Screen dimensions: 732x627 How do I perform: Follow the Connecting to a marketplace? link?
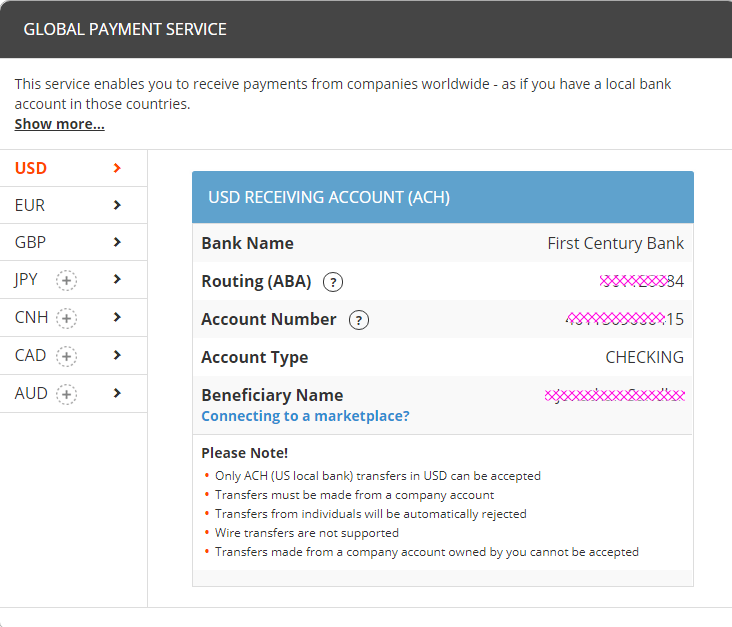tap(305, 416)
